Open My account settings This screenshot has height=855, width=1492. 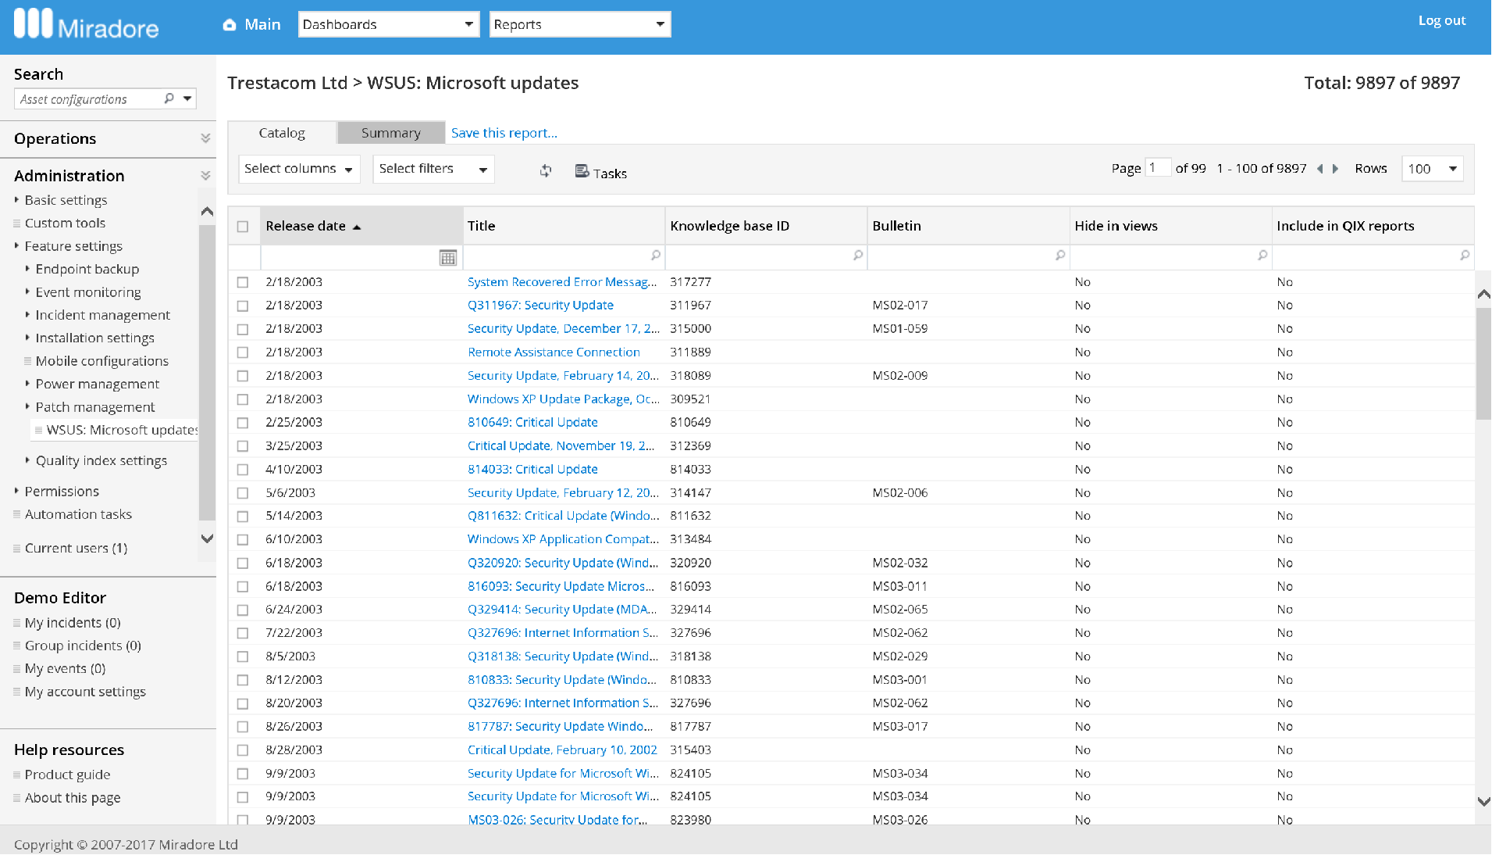coord(85,692)
